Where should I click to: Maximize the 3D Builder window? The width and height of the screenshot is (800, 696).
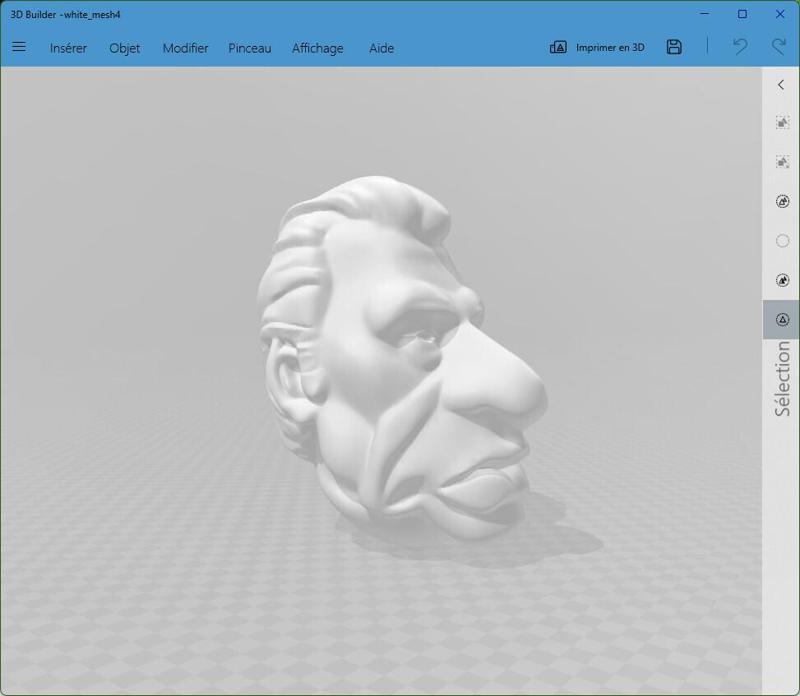[742, 14]
